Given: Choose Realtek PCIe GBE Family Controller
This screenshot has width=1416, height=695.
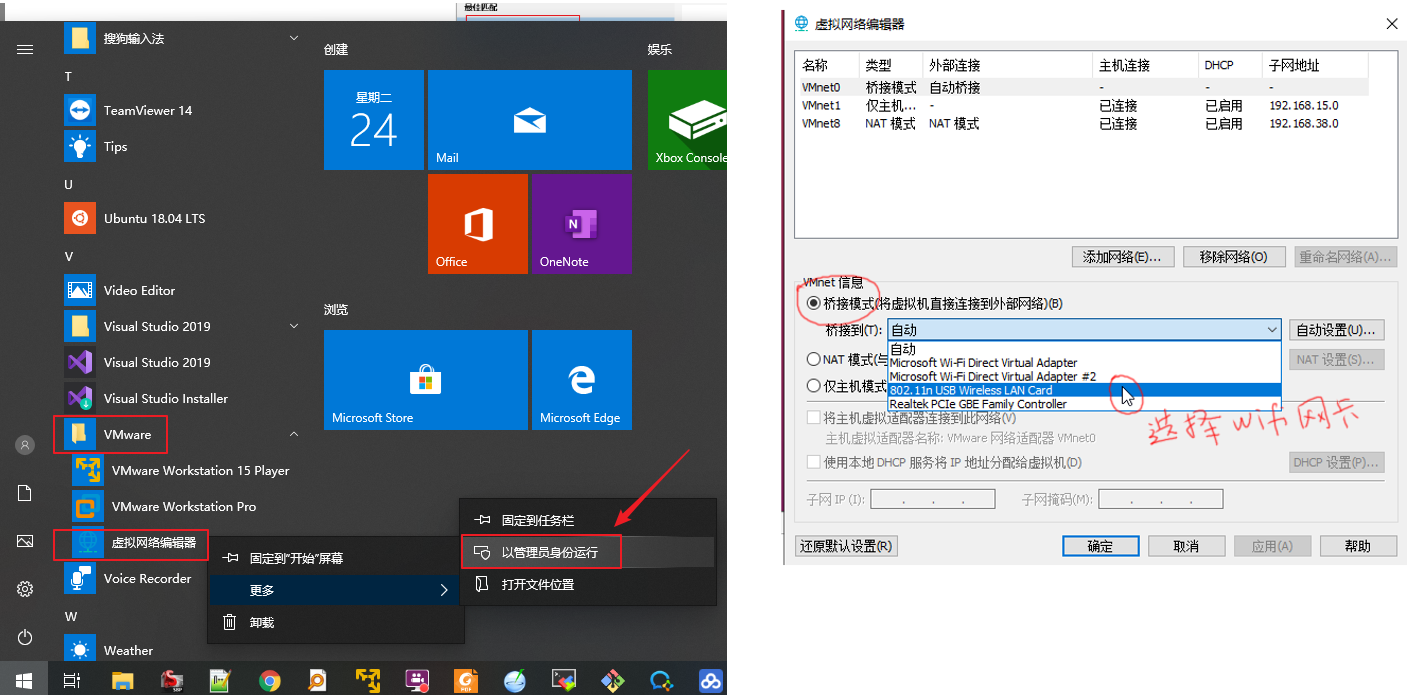Looking at the screenshot, I should [x=1084, y=404].
